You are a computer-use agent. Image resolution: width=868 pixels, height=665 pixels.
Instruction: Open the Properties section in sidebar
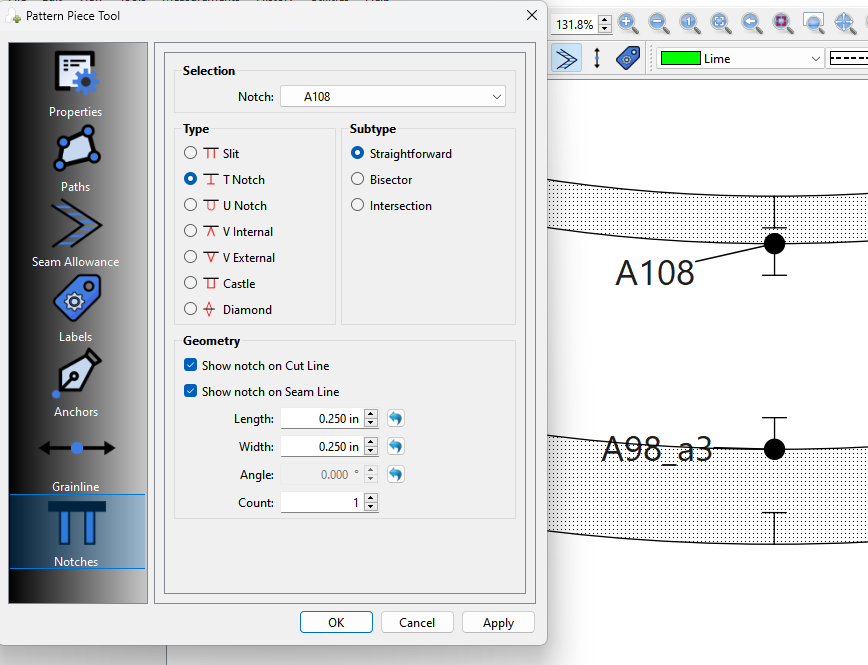coord(76,84)
